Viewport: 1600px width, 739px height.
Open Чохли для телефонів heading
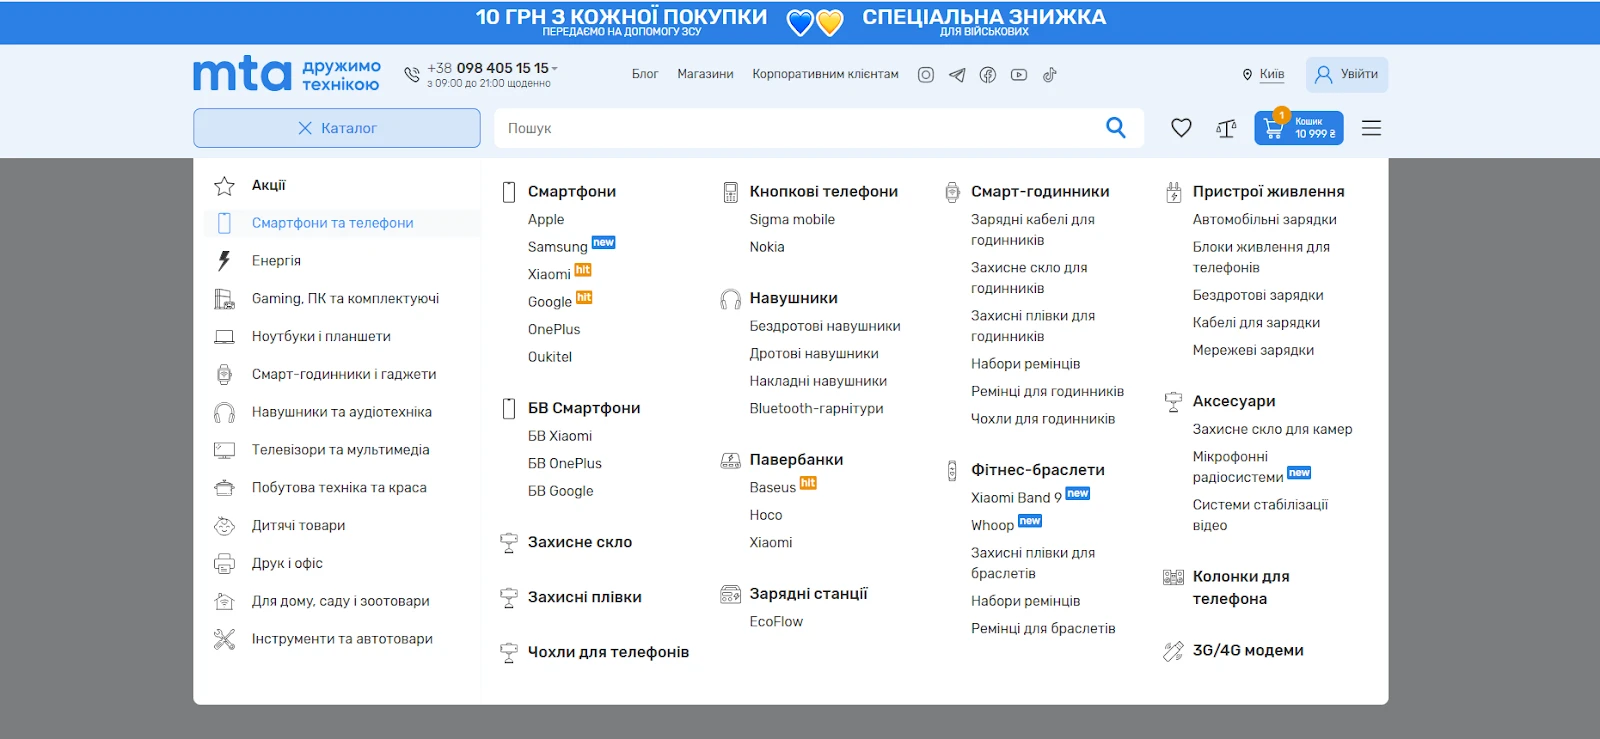[608, 652]
